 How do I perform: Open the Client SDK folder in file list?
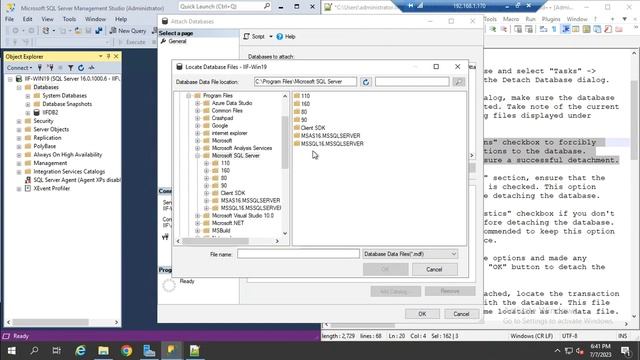pos(309,128)
